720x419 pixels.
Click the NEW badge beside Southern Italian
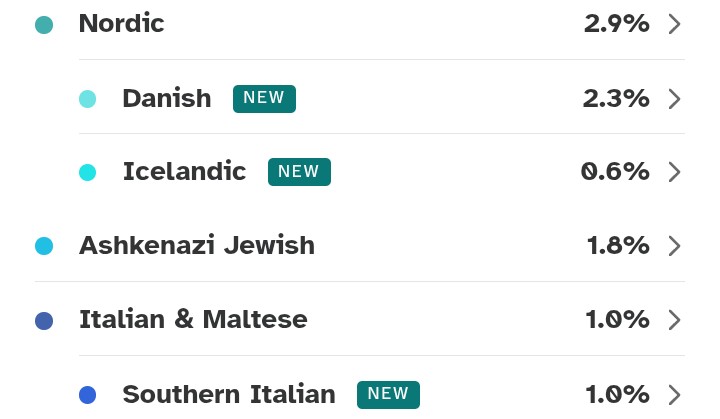click(388, 394)
